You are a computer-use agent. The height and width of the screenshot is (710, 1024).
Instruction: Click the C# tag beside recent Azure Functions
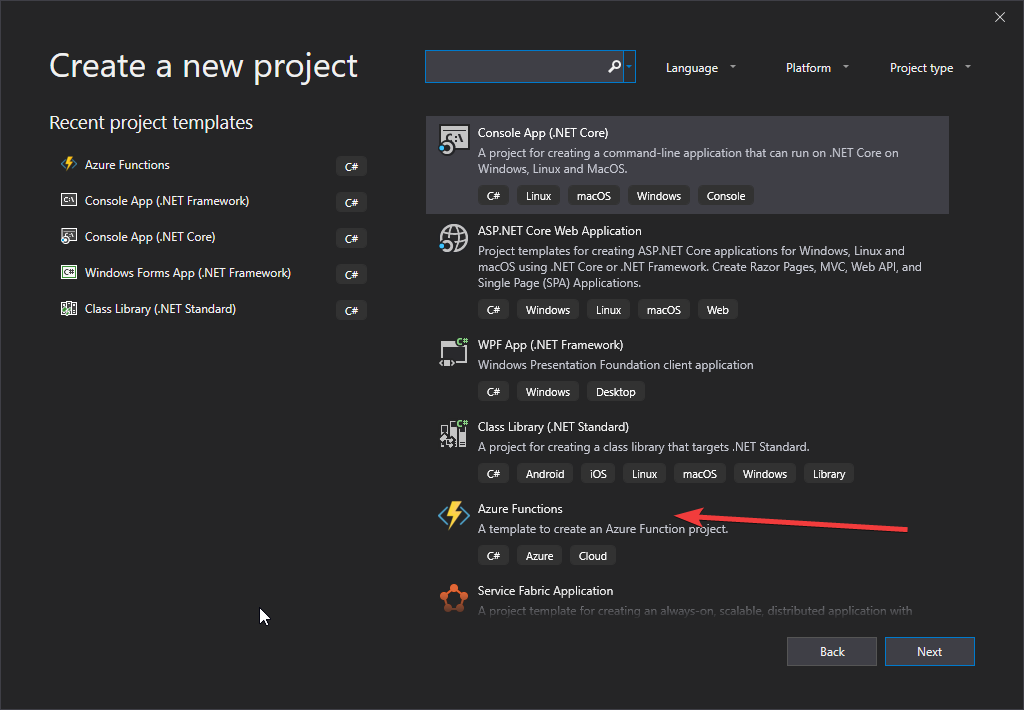pyautogui.click(x=351, y=167)
